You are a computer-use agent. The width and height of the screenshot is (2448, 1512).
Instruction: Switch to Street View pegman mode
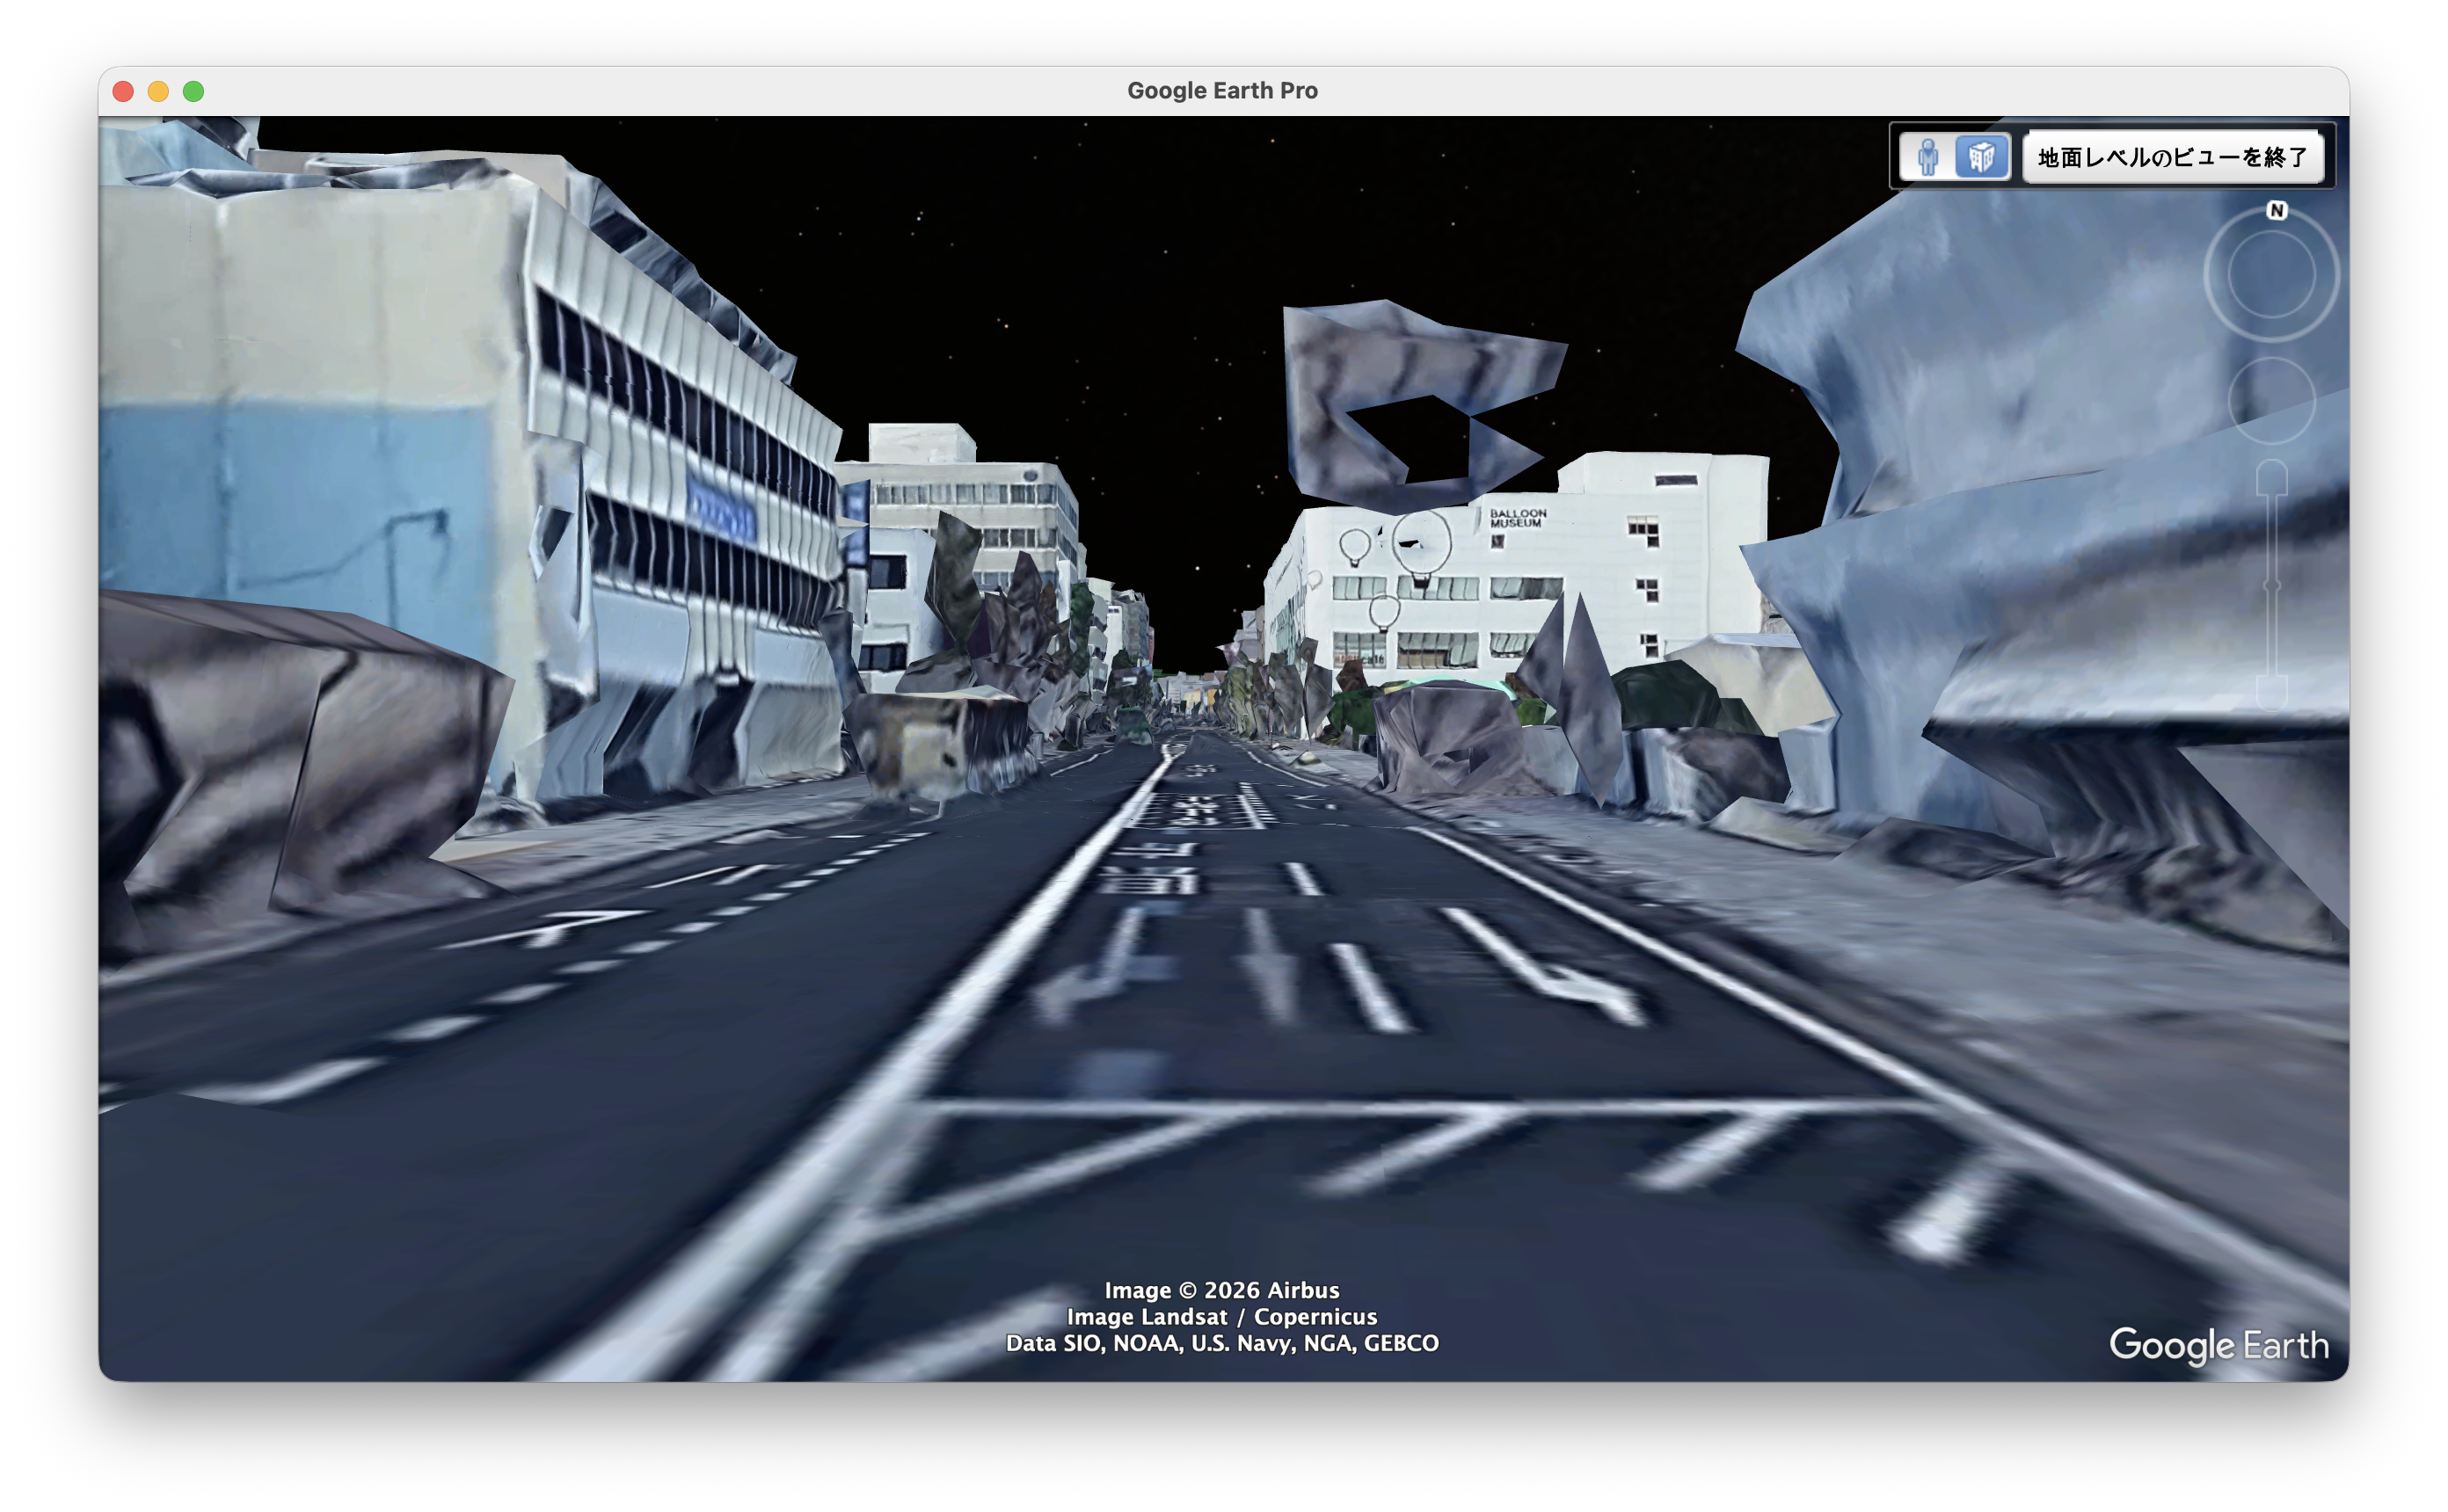click(x=1927, y=157)
